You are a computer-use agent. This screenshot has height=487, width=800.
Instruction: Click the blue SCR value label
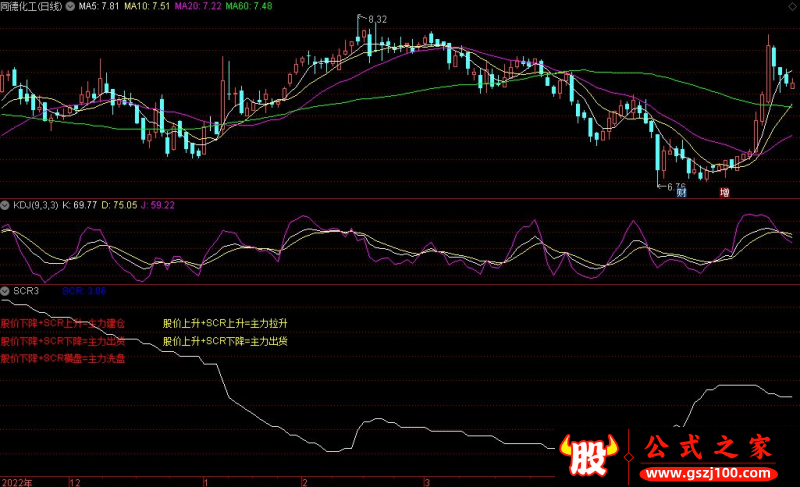[84, 291]
